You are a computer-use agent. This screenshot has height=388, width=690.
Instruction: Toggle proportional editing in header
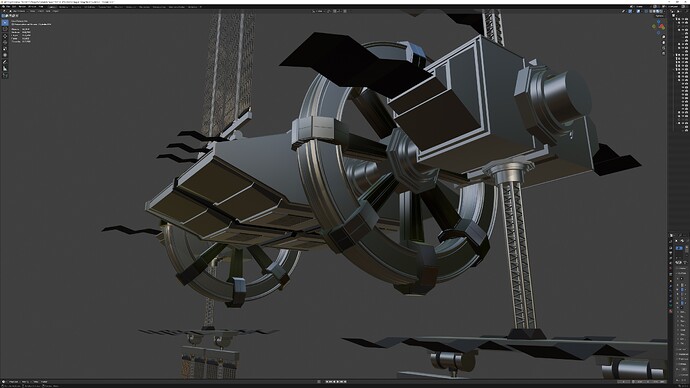[345, 11]
